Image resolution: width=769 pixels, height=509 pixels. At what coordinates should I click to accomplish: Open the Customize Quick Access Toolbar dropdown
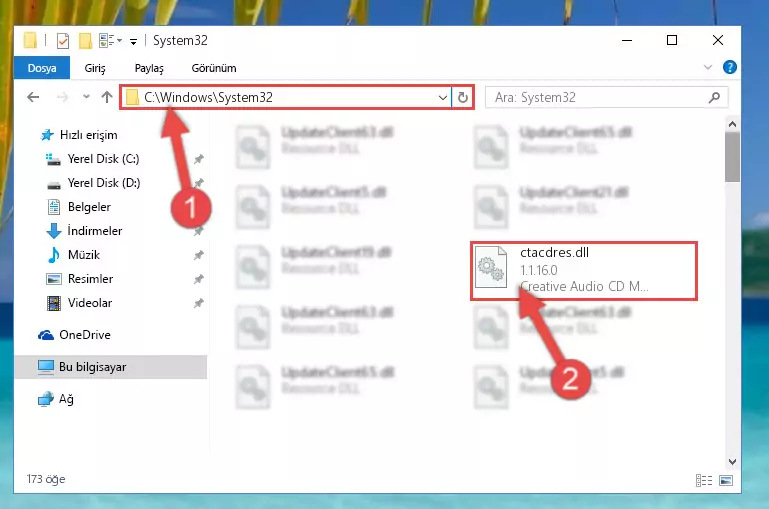click(133, 42)
